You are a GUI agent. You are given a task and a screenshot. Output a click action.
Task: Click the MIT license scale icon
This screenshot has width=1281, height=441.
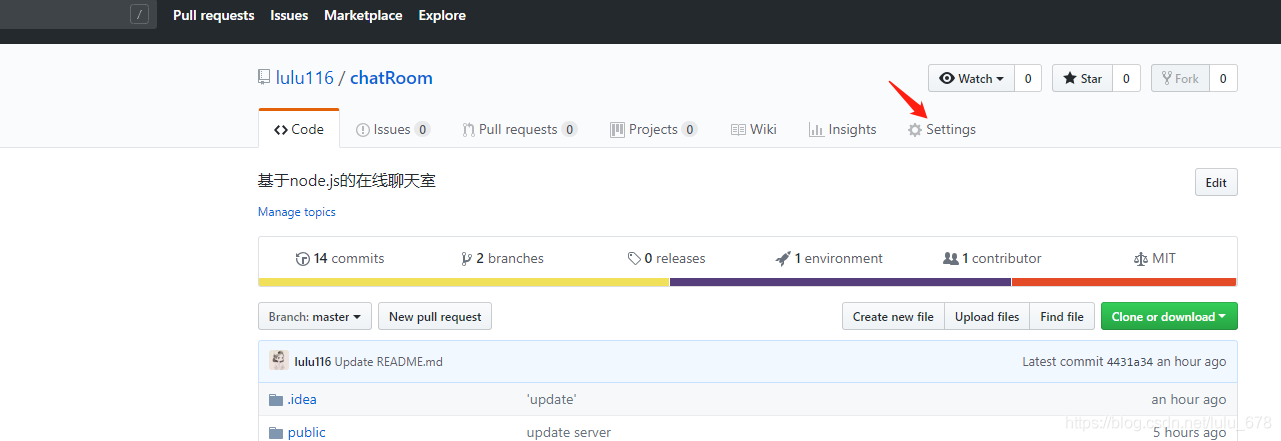1141,259
